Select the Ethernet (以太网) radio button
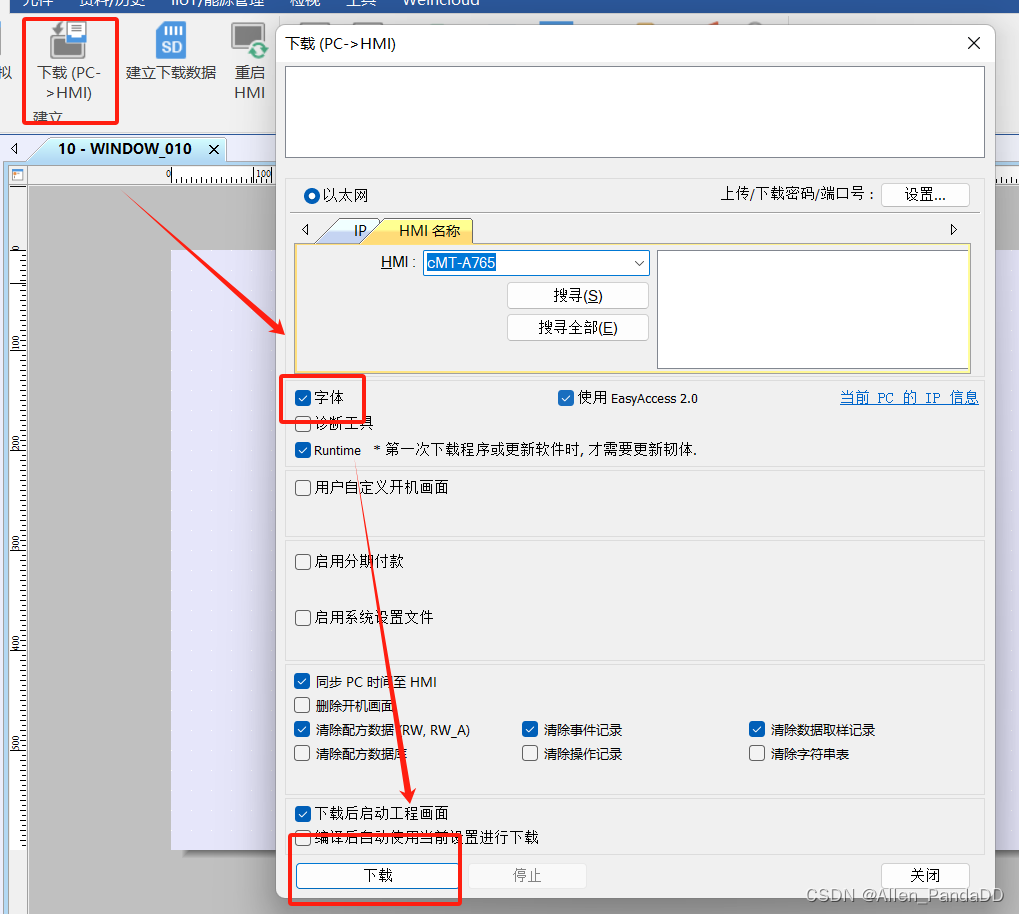 click(312, 196)
